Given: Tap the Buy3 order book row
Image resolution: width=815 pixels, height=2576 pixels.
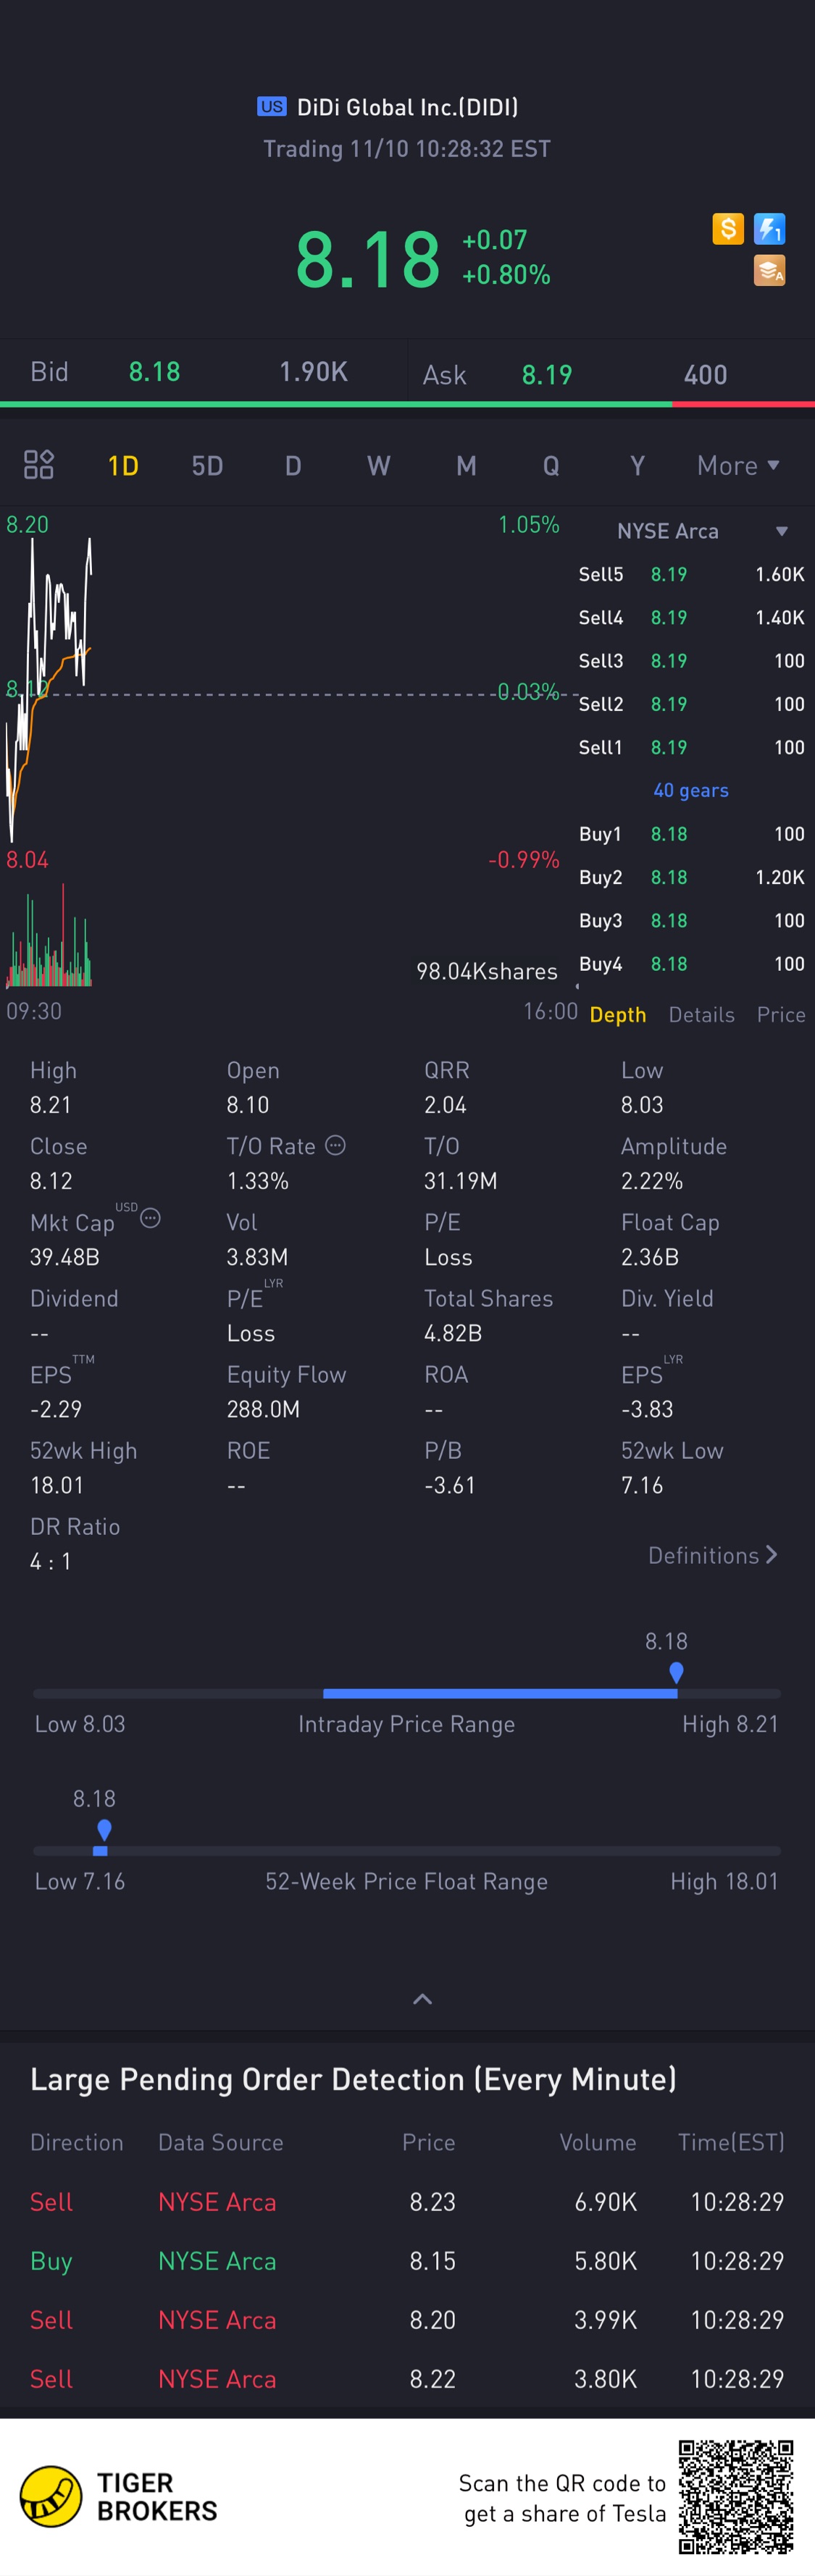Looking at the screenshot, I should [x=691, y=920].
